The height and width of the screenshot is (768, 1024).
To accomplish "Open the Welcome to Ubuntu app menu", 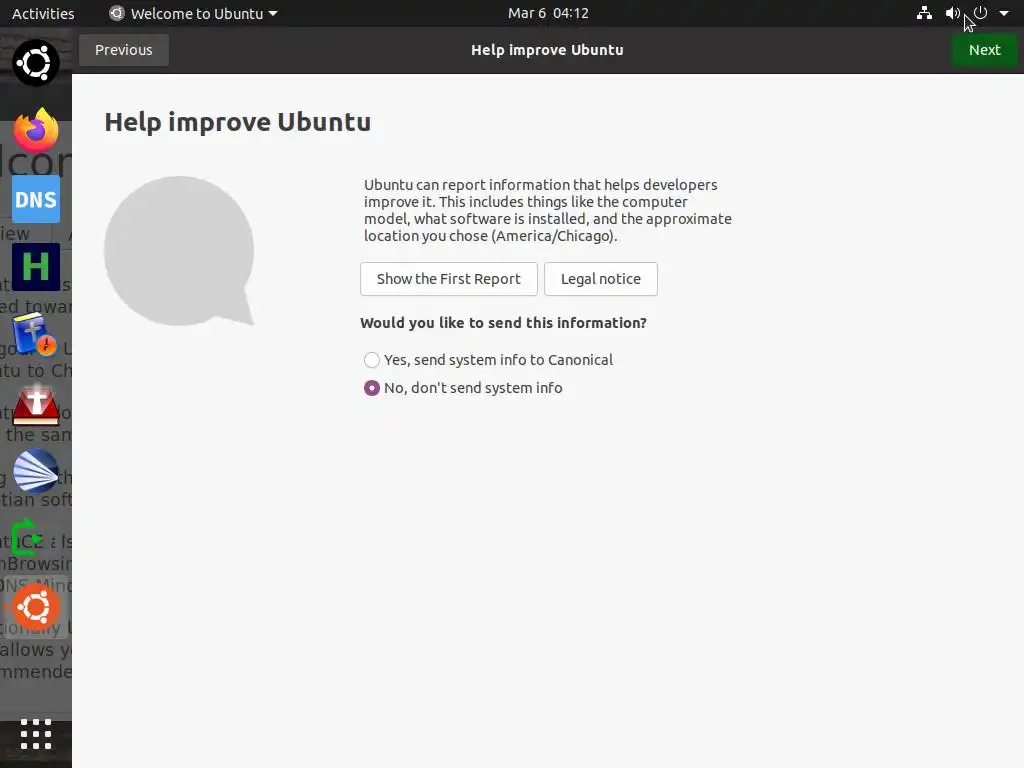I will click(x=193, y=13).
